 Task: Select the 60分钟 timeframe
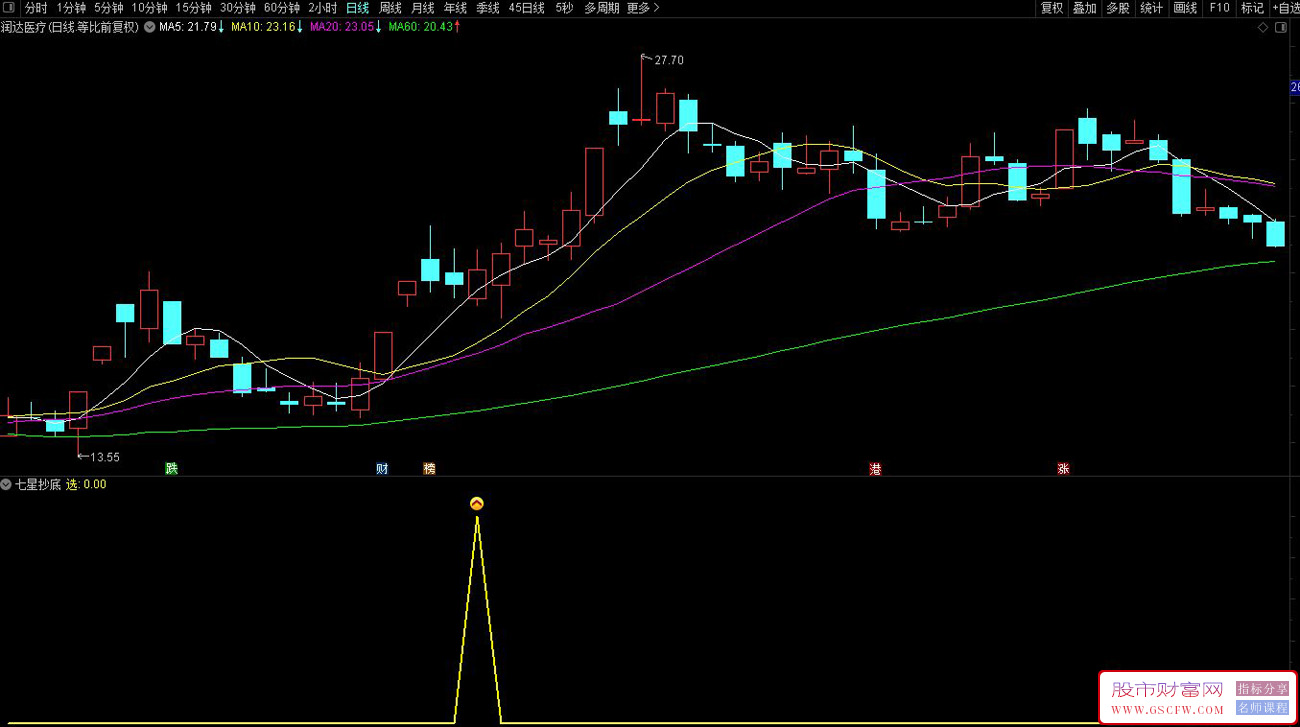pos(281,8)
